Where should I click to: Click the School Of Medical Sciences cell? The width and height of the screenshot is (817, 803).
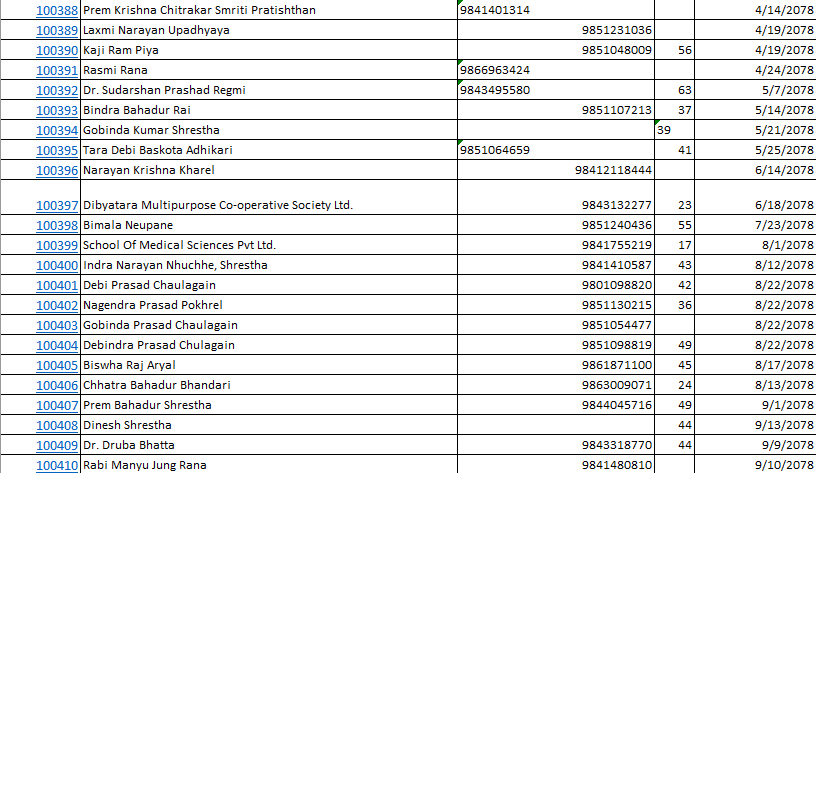[x=179, y=245]
